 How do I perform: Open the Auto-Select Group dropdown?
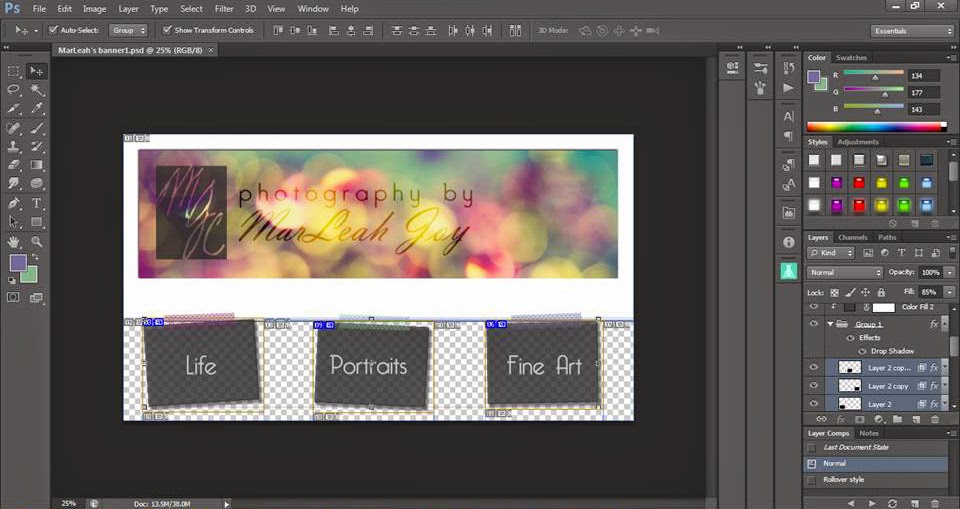tap(129, 30)
